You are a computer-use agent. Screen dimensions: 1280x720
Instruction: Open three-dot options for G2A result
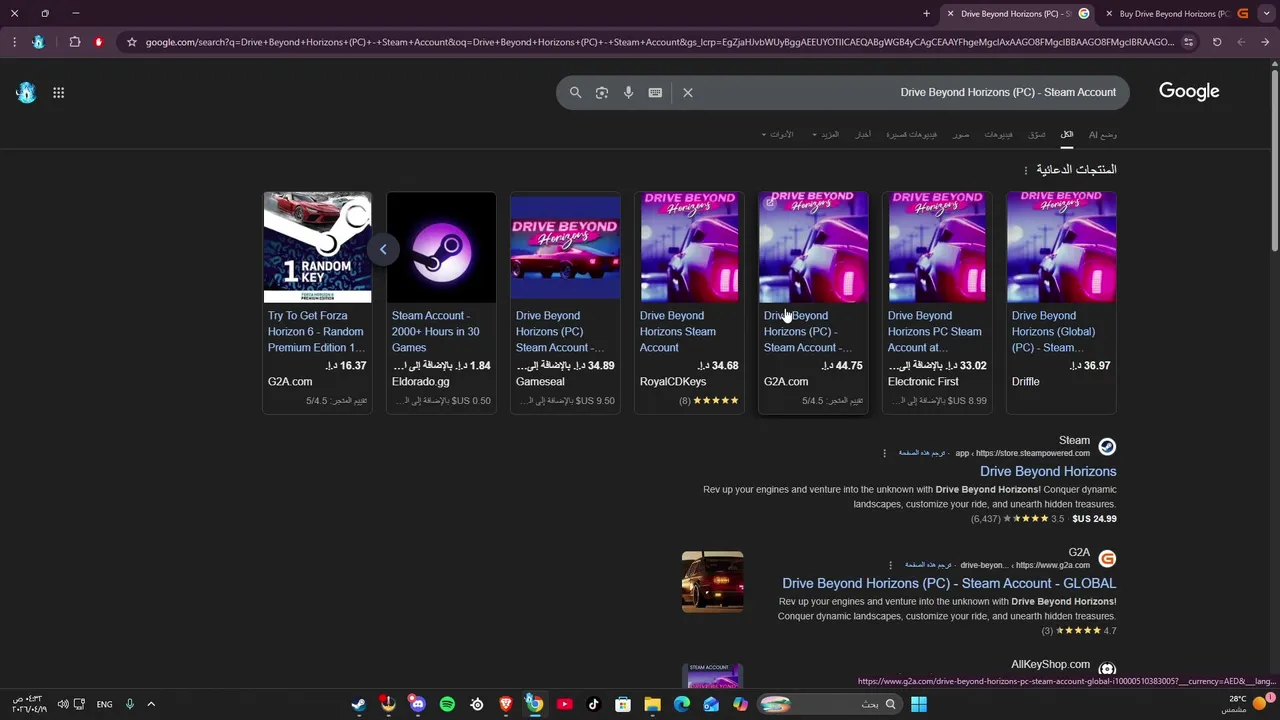tap(890, 565)
